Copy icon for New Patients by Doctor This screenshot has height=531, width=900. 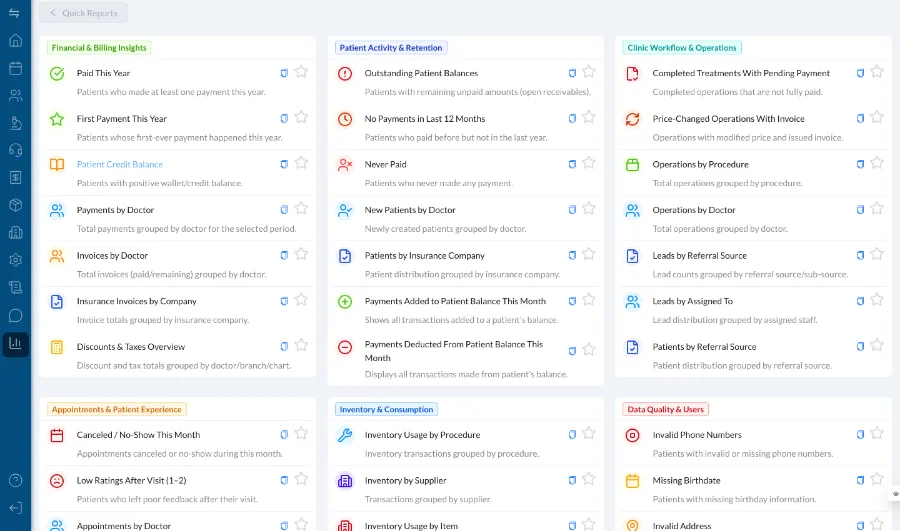pos(572,210)
